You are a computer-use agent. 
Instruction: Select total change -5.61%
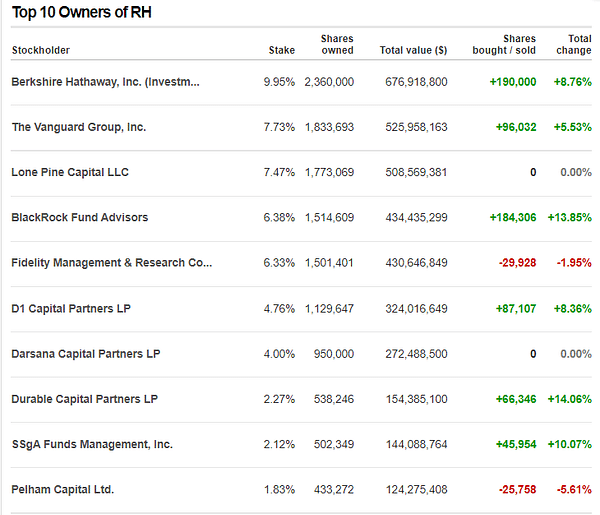(574, 489)
